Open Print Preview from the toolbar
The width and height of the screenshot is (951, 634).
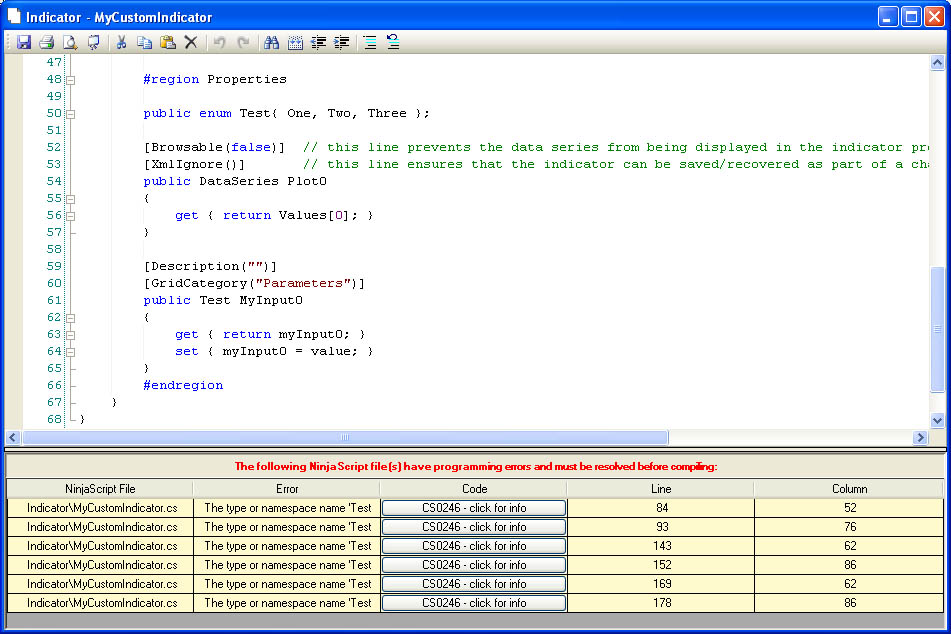pyautogui.click(x=69, y=43)
